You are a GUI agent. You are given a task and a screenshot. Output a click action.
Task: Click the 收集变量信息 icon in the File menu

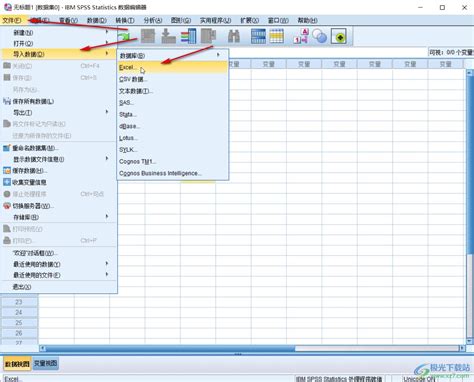click(7, 182)
